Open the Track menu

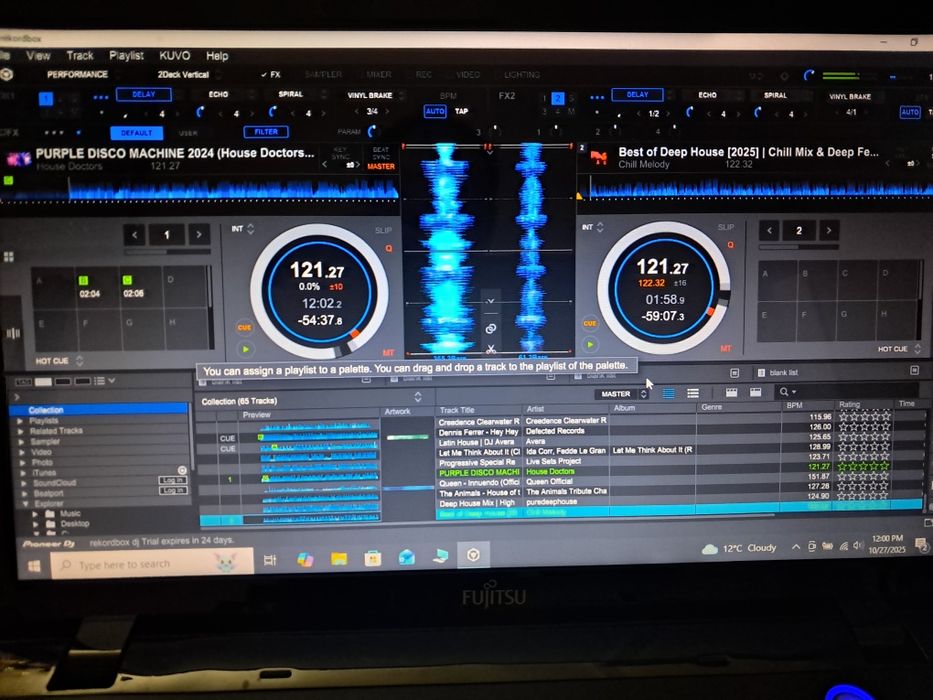pos(80,55)
